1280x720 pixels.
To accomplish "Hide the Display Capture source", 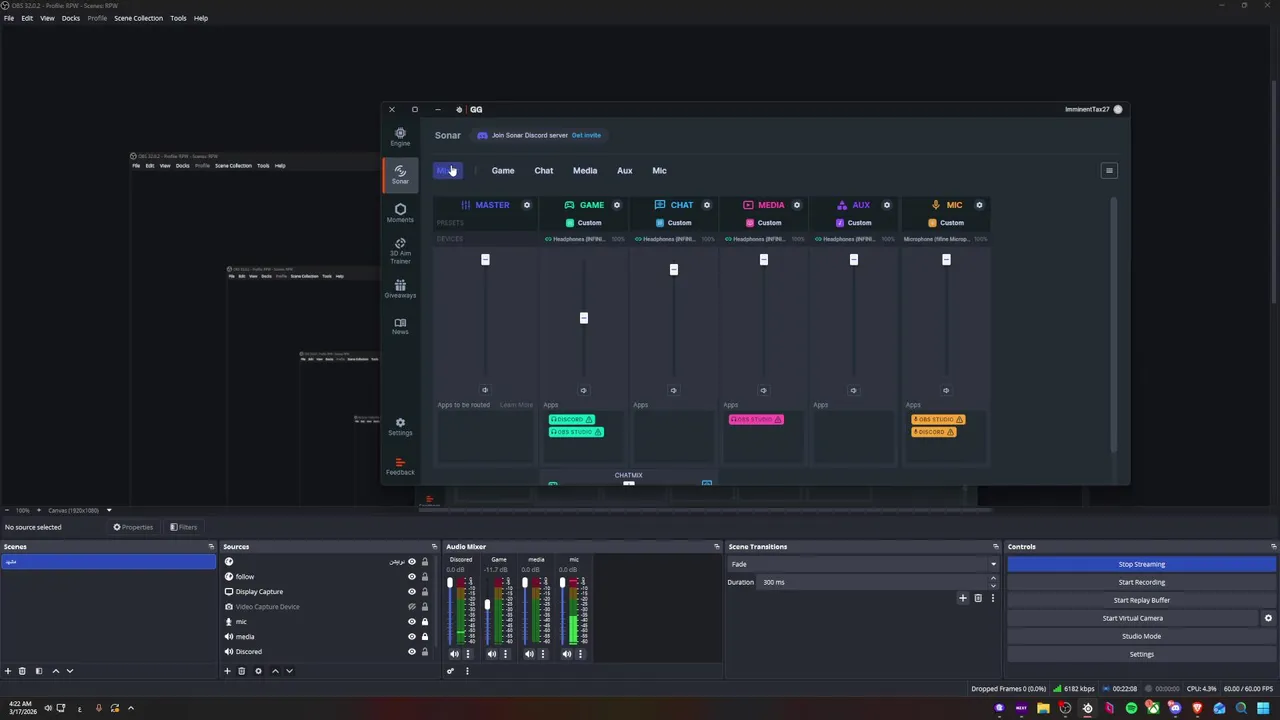I will click(411, 592).
